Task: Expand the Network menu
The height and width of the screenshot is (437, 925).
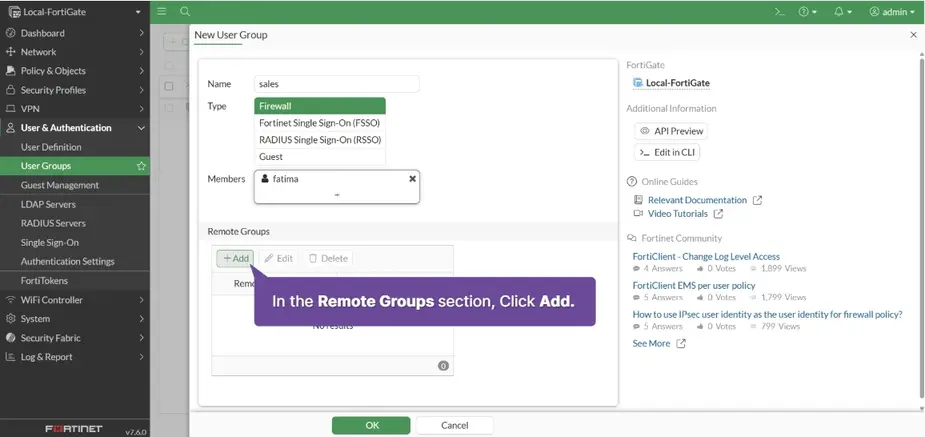Action: [x=75, y=52]
